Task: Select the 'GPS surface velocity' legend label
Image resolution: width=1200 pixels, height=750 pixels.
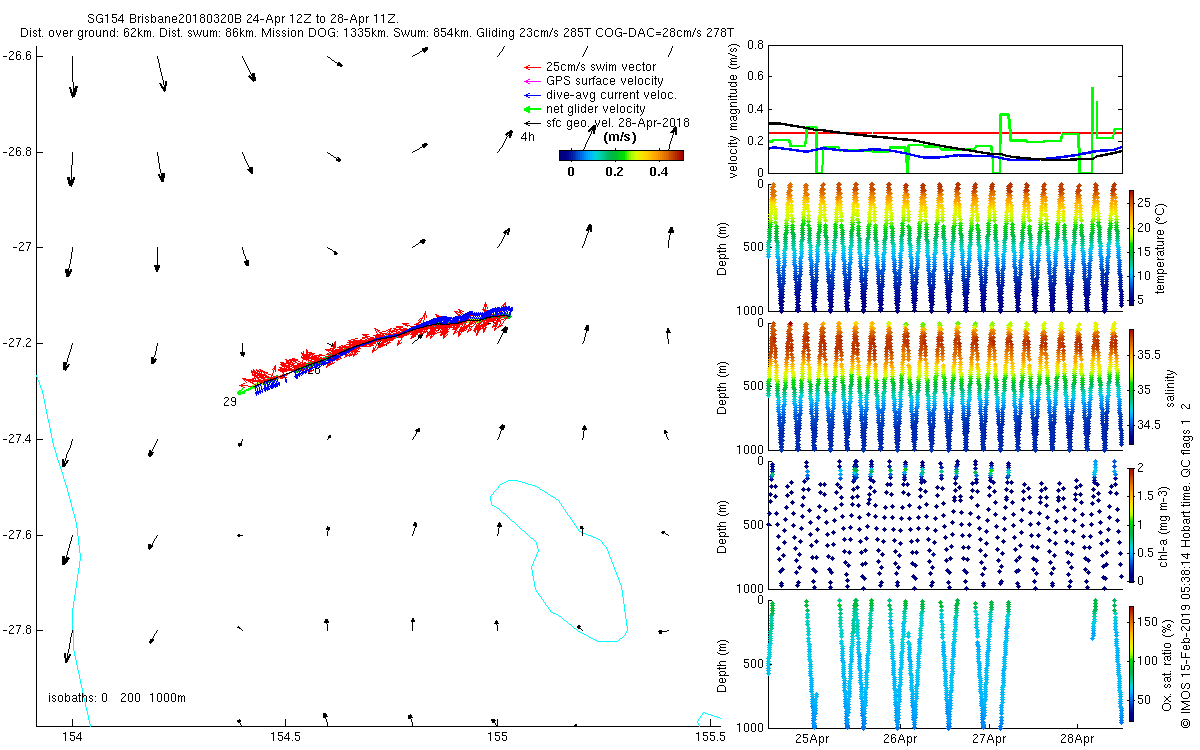Action: click(x=604, y=81)
